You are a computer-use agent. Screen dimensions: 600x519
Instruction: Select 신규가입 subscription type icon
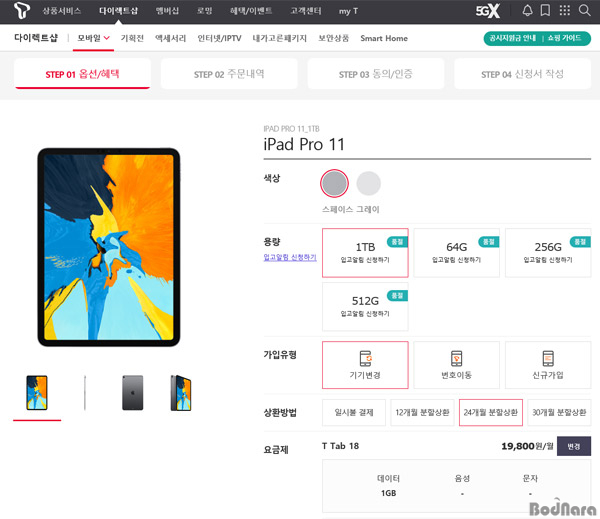click(x=548, y=358)
